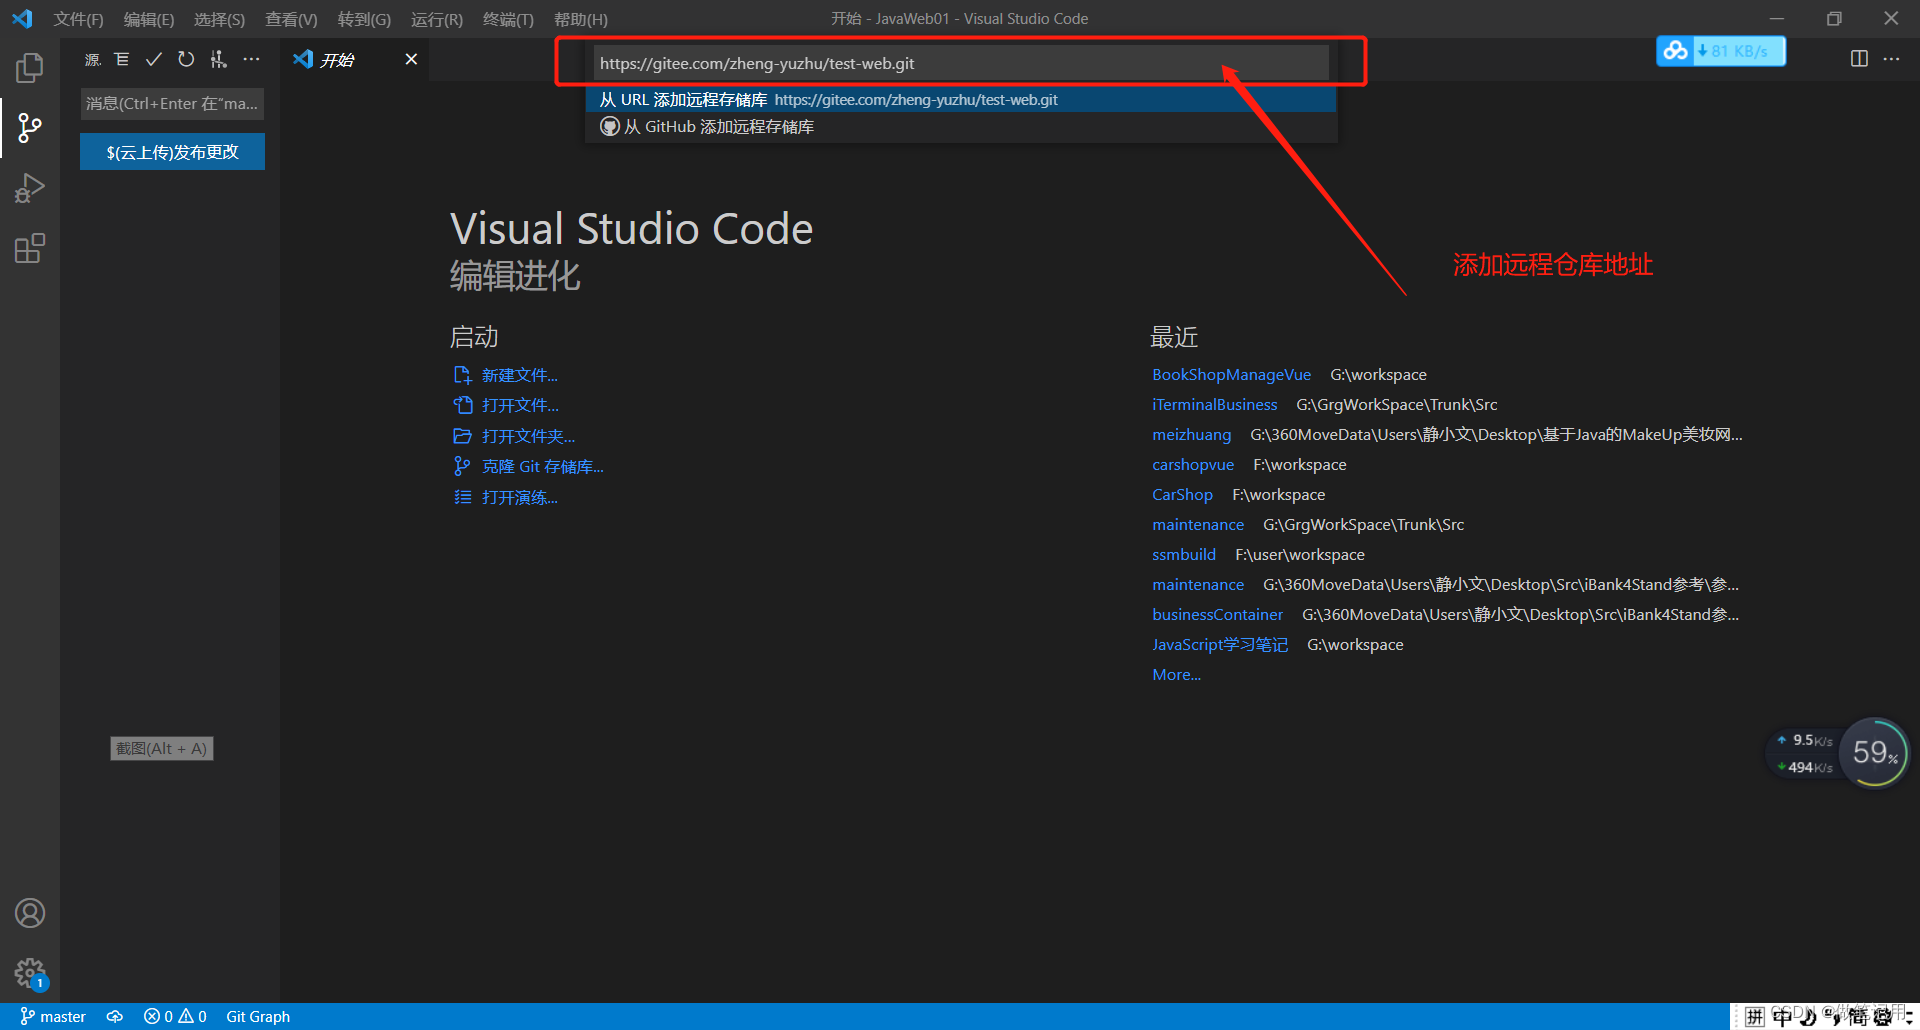
Task: Open the 编辑(E) menu
Action: coord(149,19)
